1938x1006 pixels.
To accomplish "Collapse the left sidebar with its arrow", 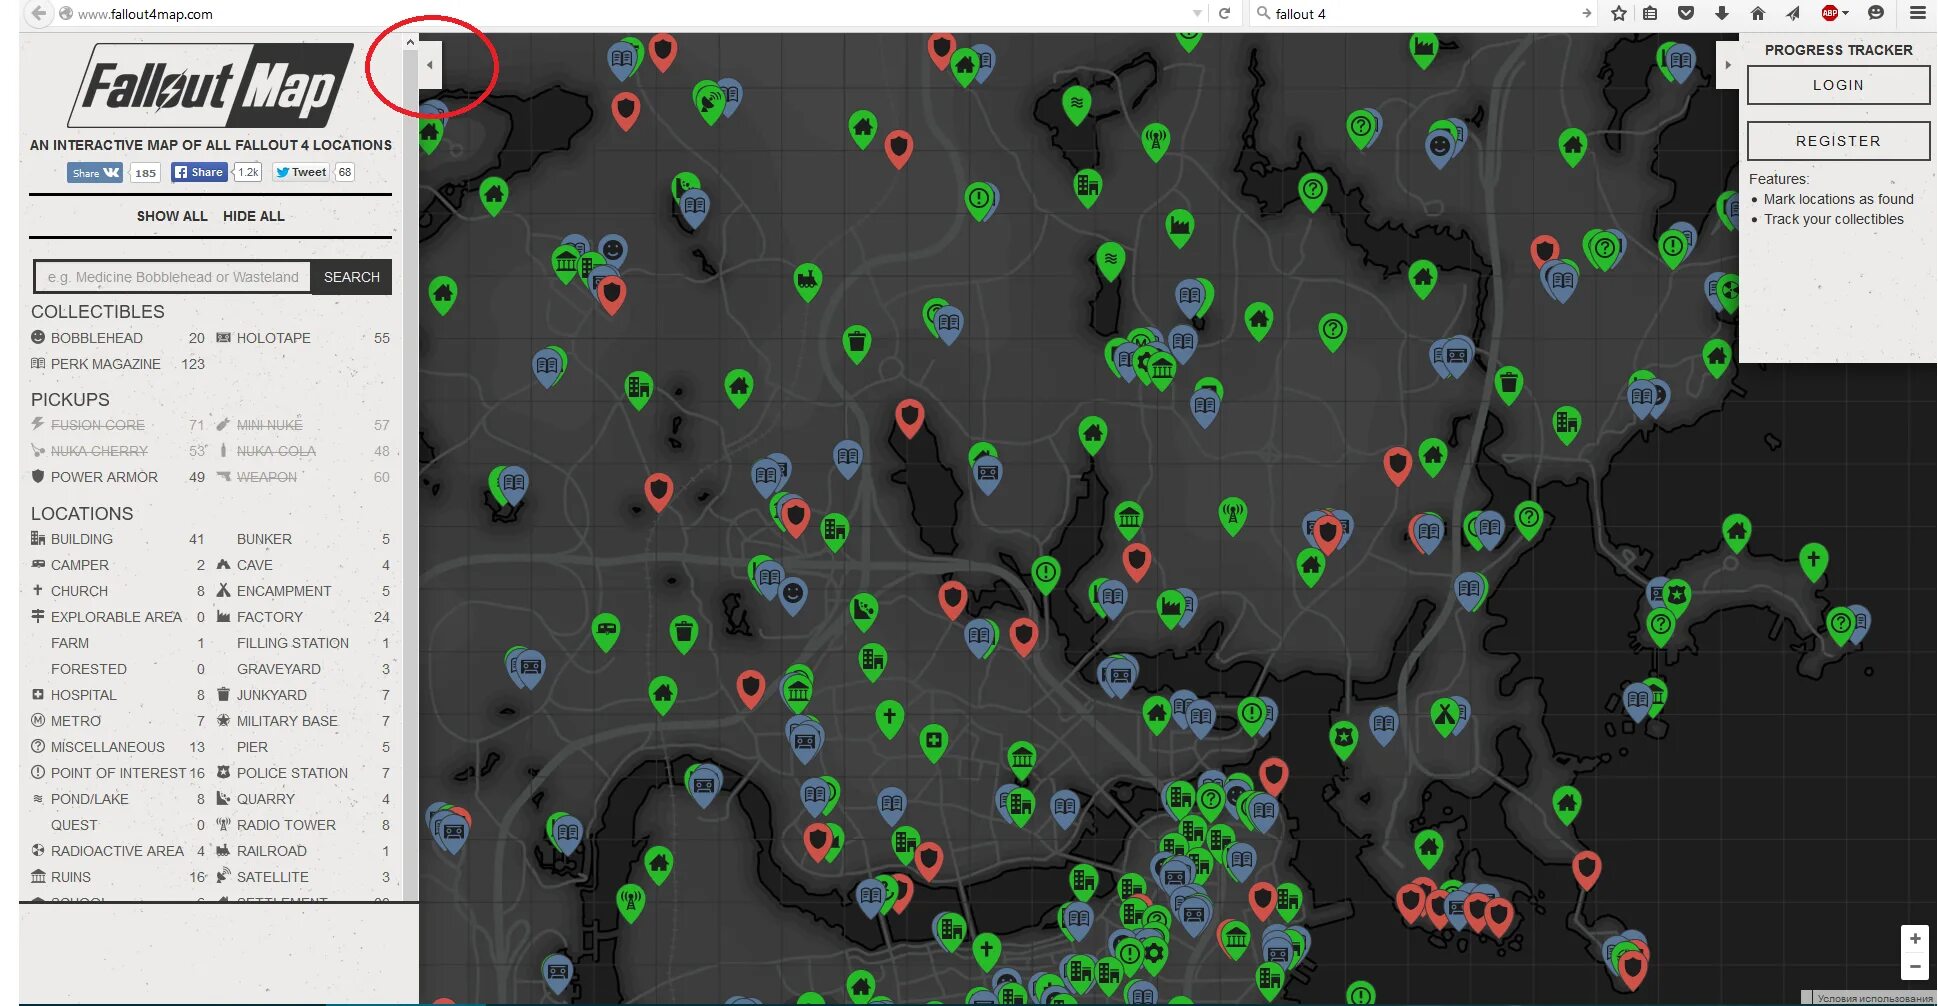I will pyautogui.click(x=430, y=65).
